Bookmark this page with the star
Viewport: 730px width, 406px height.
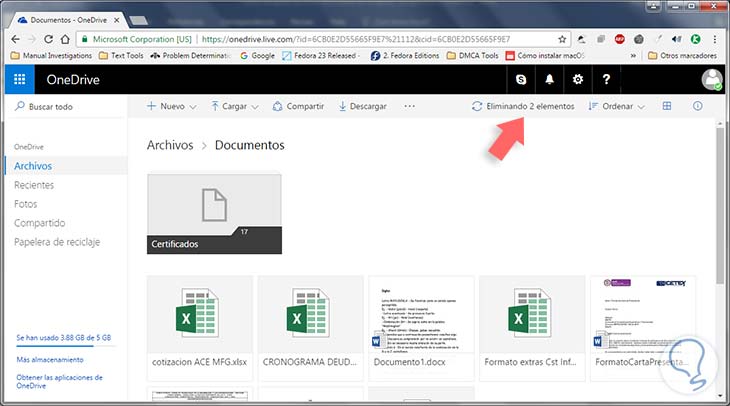pos(562,39)
